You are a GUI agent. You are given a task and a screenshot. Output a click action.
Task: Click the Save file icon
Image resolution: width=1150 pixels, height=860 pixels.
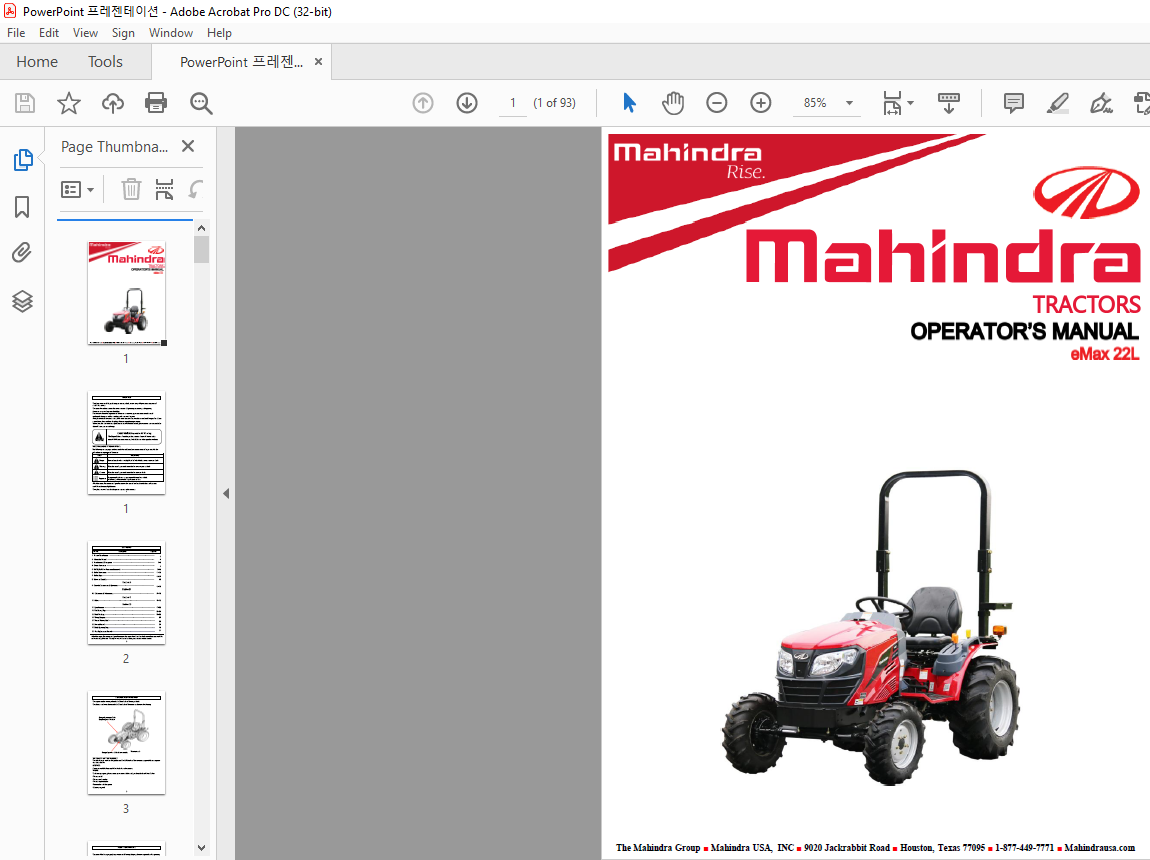pos(25,103)
